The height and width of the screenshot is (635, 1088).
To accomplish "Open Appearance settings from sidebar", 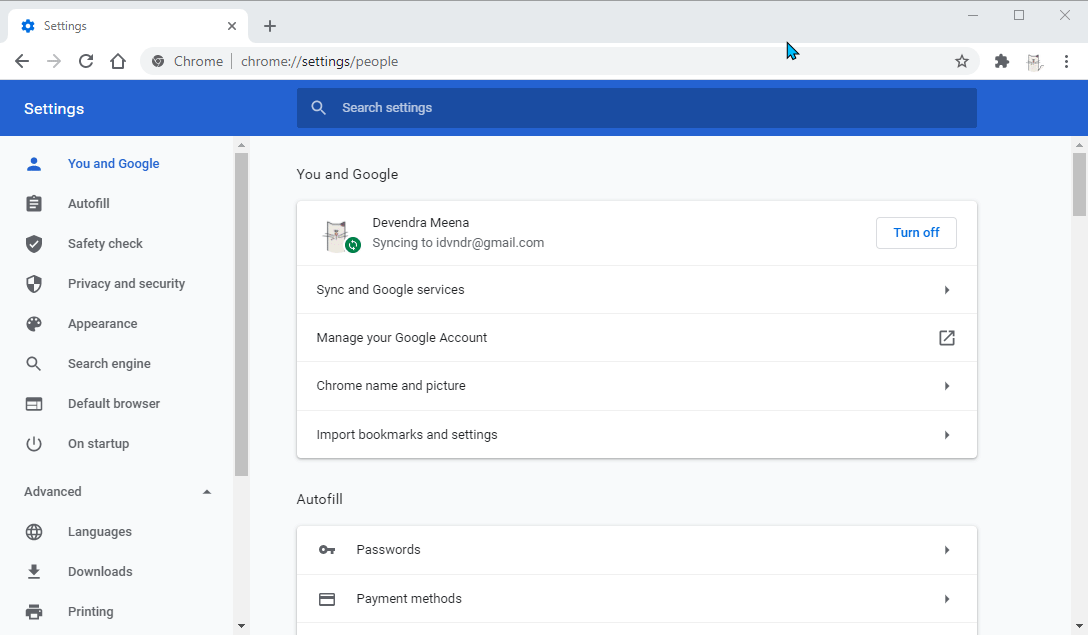I will (103, 323).
